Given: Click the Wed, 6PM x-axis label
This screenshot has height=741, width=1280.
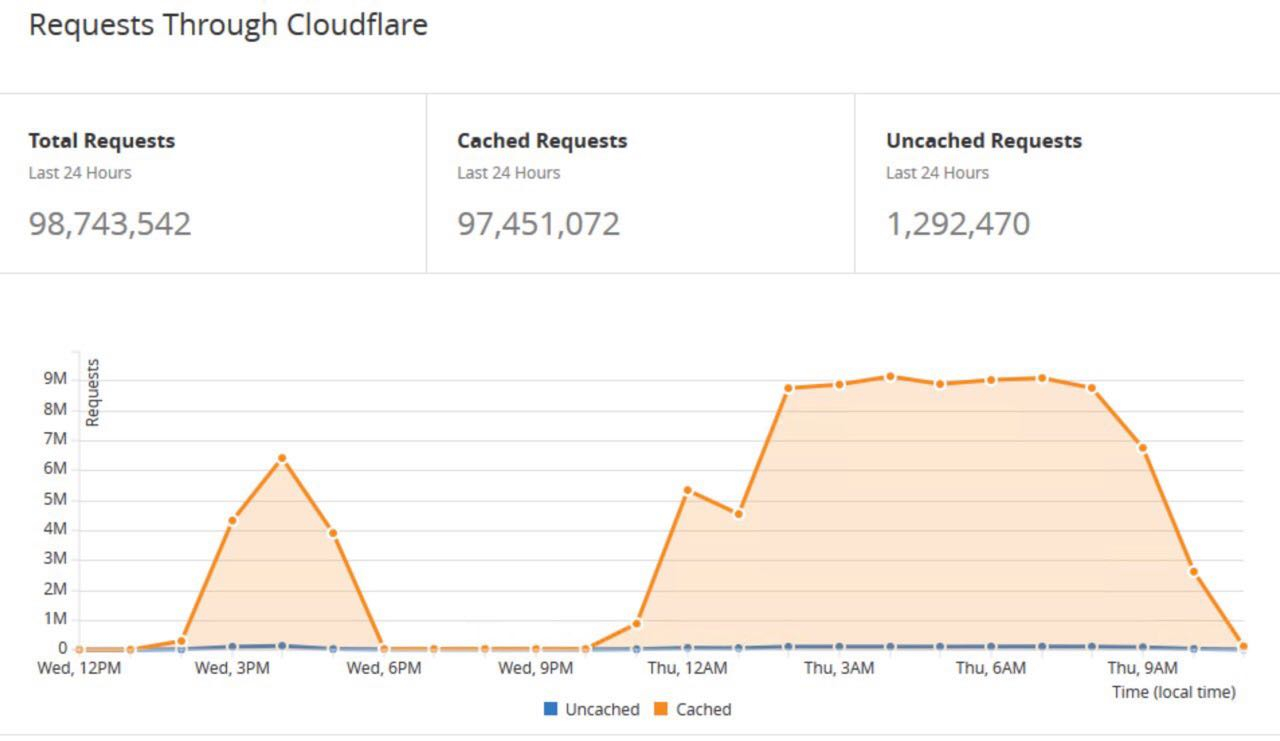Looking at the screenshot, I should point(384,668).
